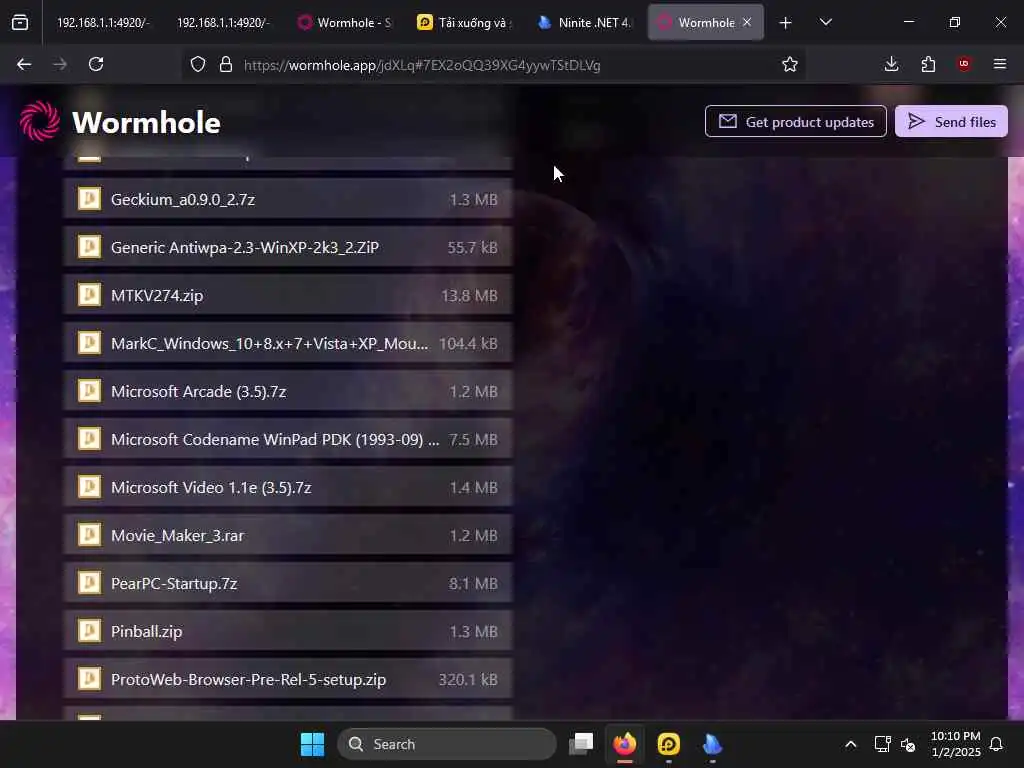Screen dimensions: 1024x768
Task: Click the Wormhole title text link
Action: click(146, 122)
